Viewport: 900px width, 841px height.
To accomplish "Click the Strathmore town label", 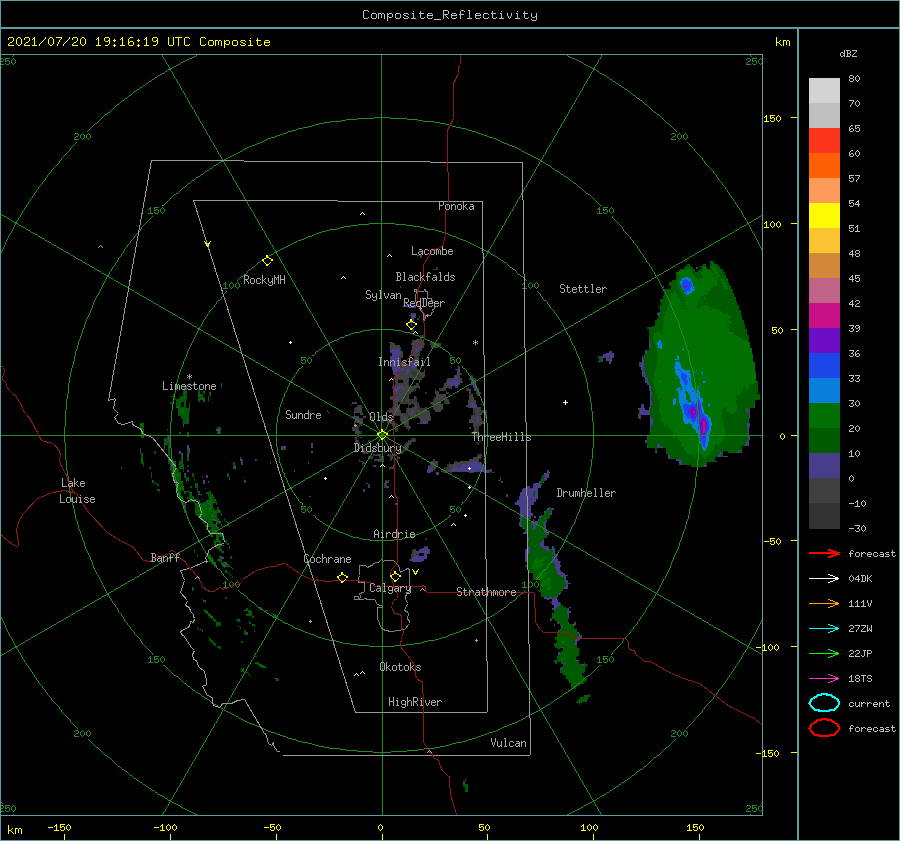I will coord(486,592).
